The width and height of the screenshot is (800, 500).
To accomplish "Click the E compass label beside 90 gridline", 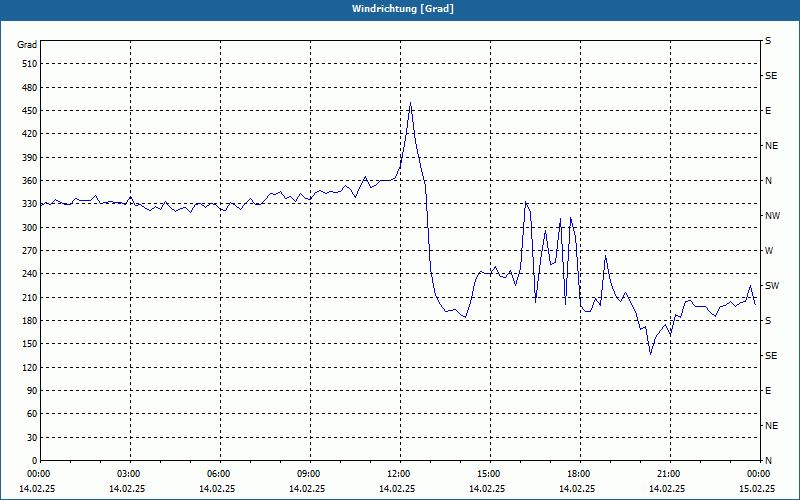I will point(768,391).
